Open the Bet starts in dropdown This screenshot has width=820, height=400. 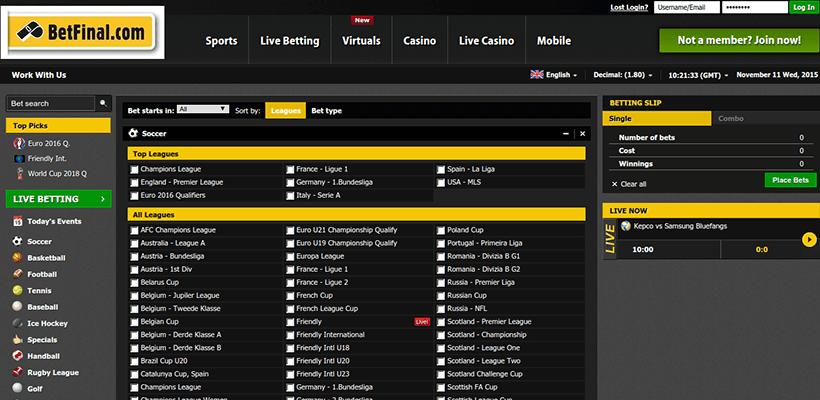click(x=203, y=109)
